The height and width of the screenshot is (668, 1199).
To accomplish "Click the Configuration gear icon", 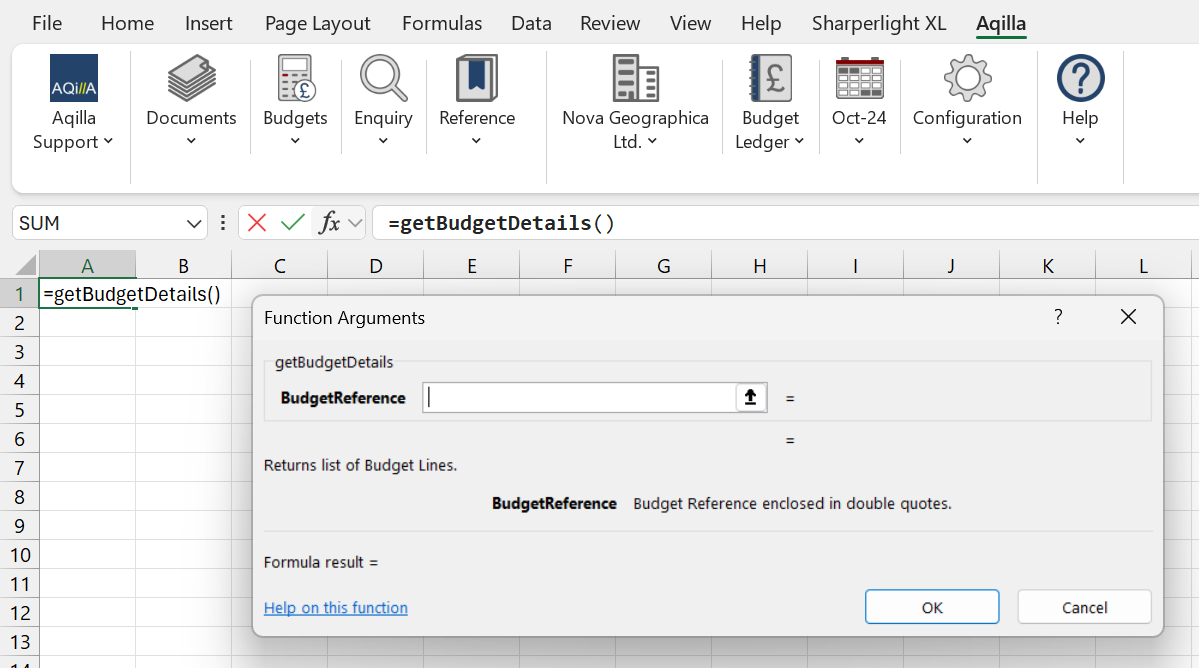I will click(967, 79).
